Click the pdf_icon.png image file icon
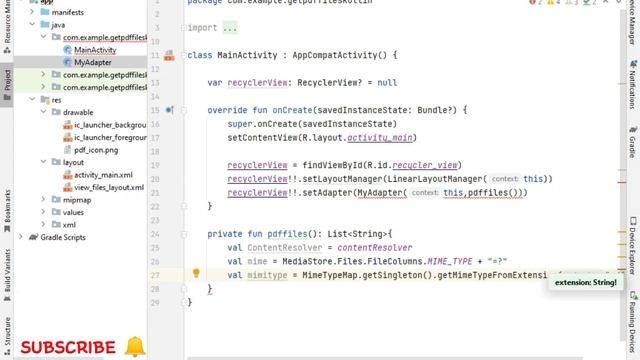This screenshot has height=360, width=640. pos(68,150)
